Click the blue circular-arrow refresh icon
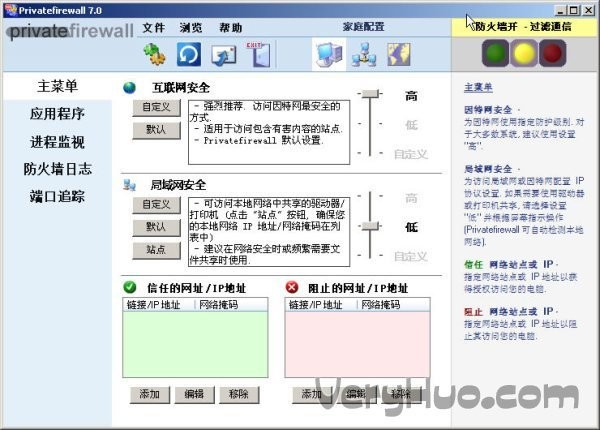The image size is (600, 430). point(189,54)
